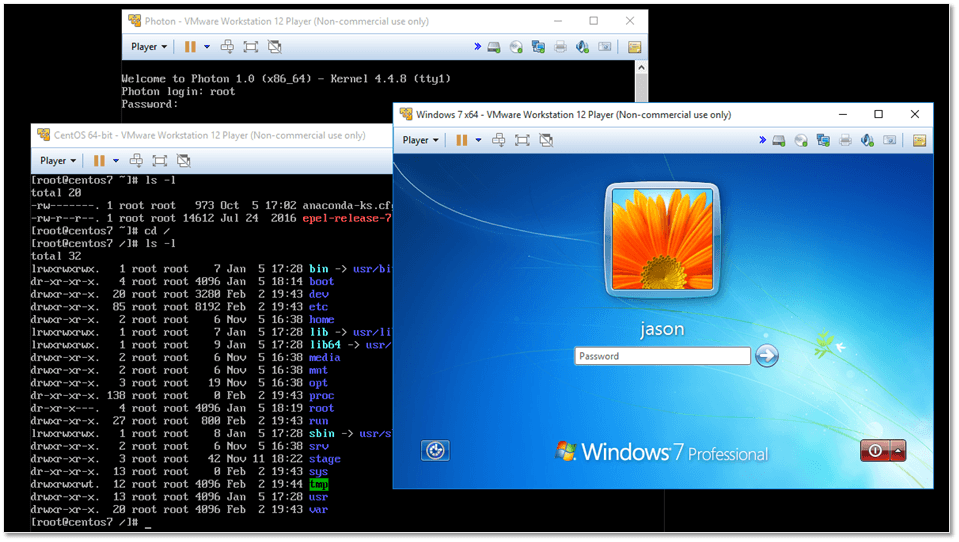Viewport: 959px width, 542px height.
Task: Select jason's flower account picture
Action: tap(662, 240)
